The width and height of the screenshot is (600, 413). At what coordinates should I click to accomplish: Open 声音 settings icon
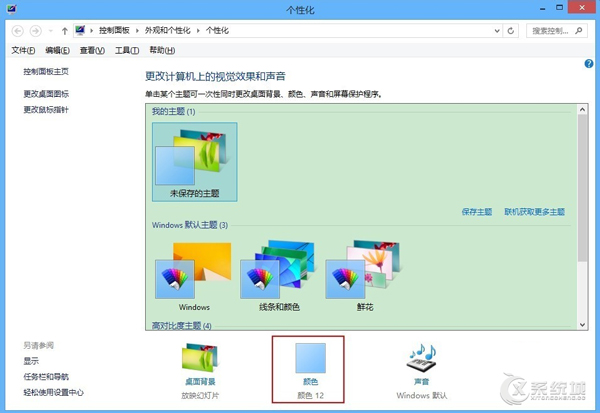click(421, 358)
